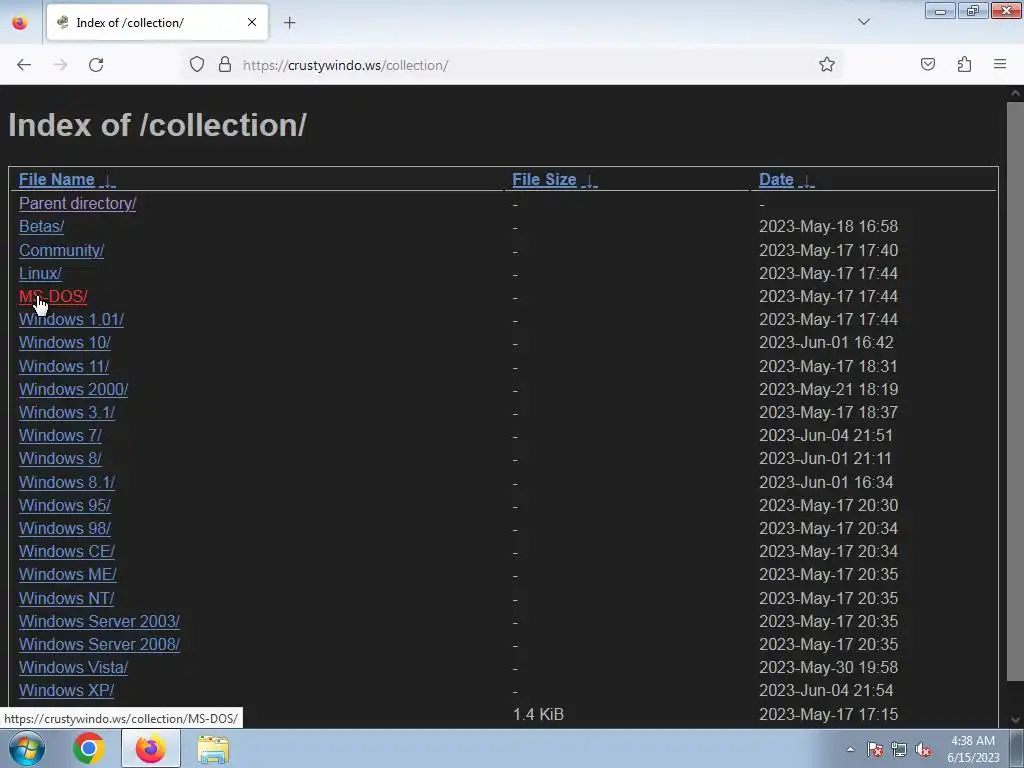Sort by the Date column header

point(776,180)
